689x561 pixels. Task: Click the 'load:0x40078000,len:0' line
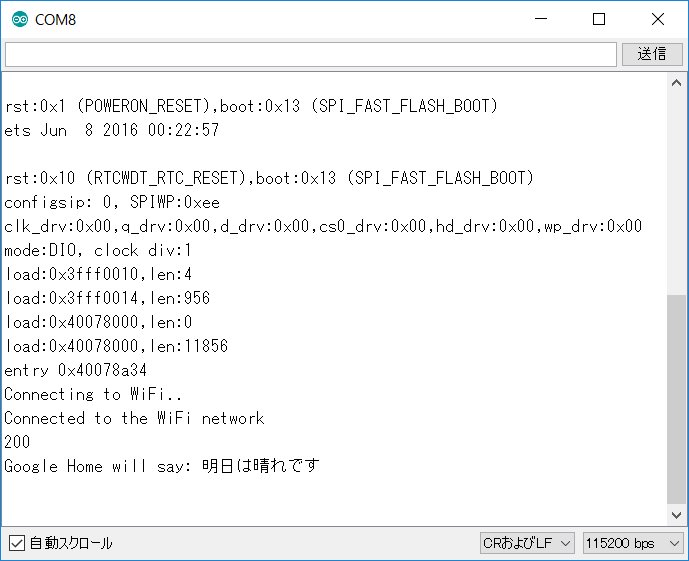pos(98,322)
